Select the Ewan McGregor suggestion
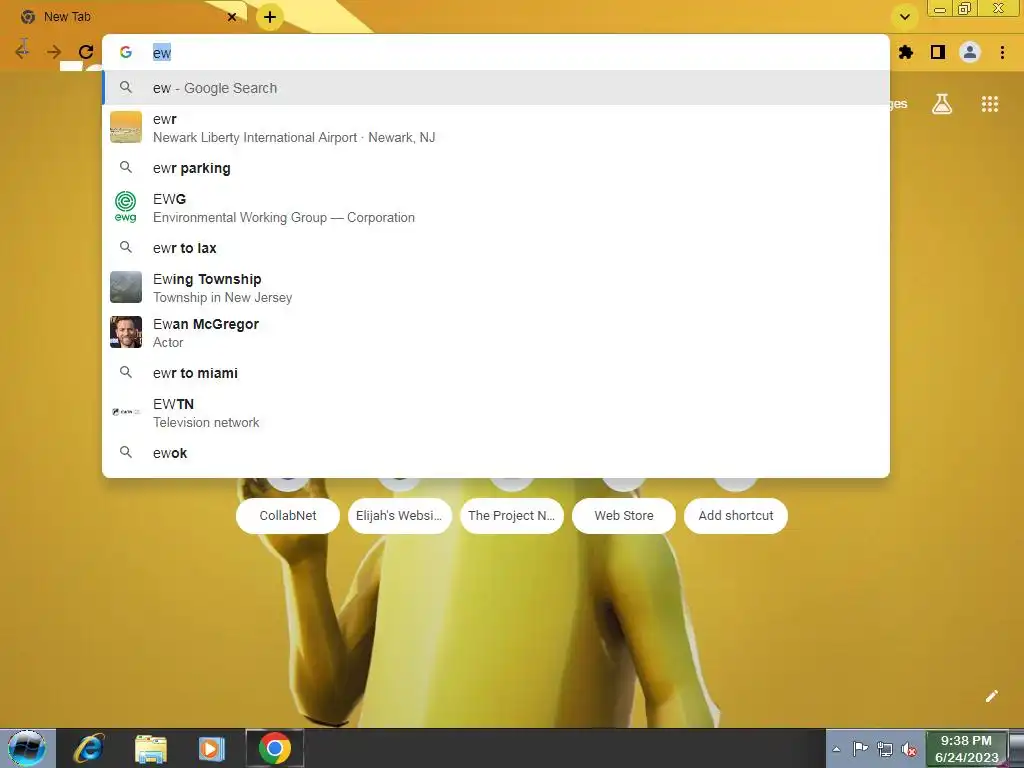This screenshot has height=768, width=1024. click(x=496, y=333)
